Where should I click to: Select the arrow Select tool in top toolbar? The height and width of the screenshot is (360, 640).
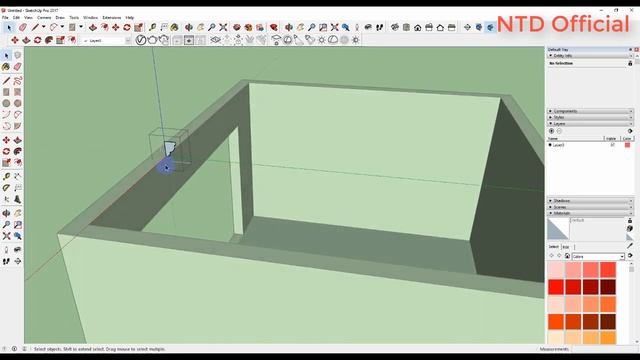(9, 28)
